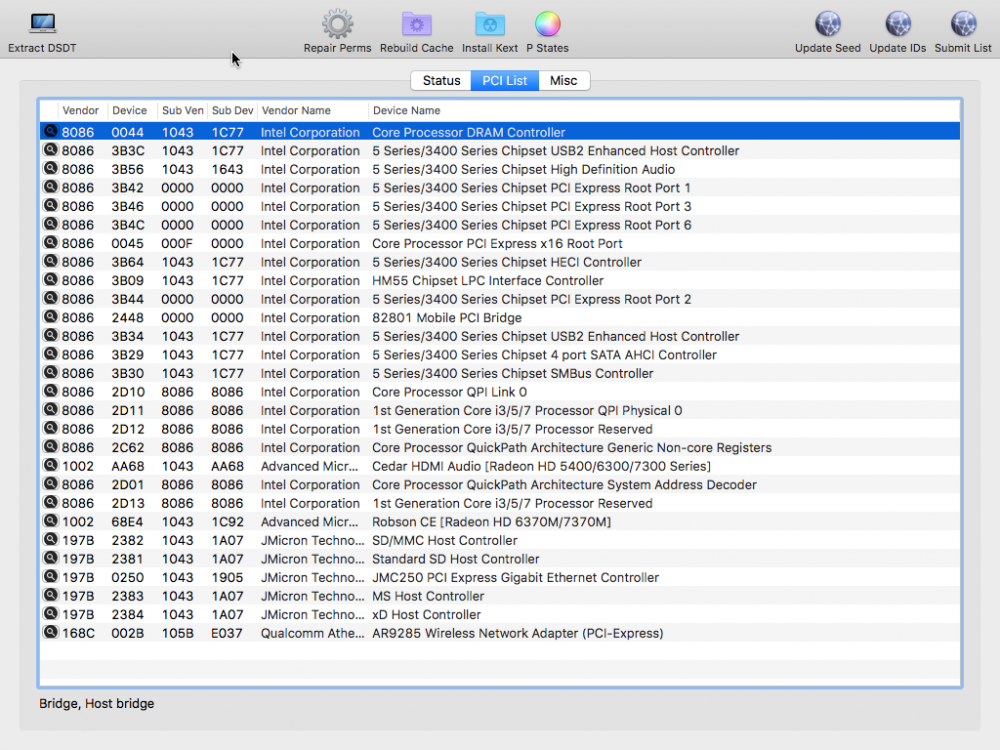Click the Qualcomm Athe... vendor name cell
Image resolution: width=1000 pixels, height=750 pixels.
tap(312, 633)
